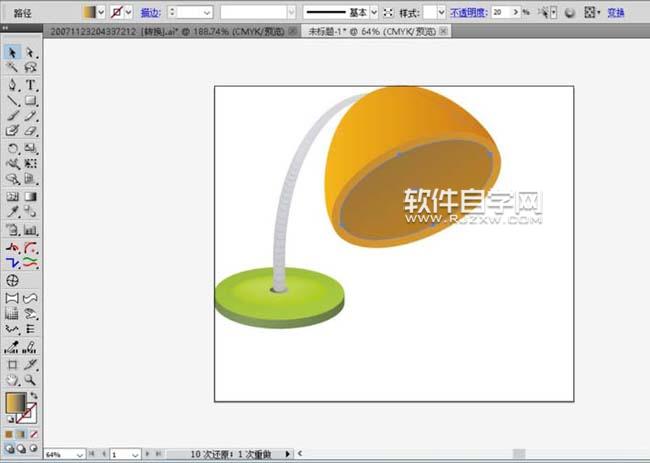Select the Gradient tool
The width and height of the screenshot is (650, 463).
30,196
